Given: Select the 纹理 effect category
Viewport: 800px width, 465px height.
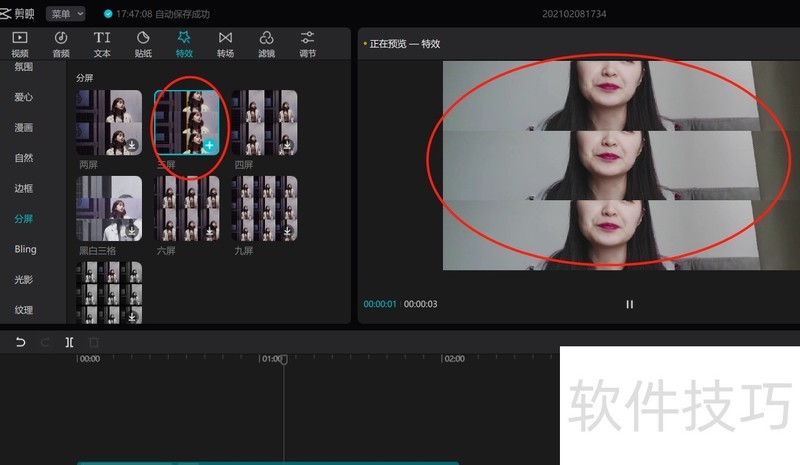Looking at the screenshot, I should coord(23,310).
